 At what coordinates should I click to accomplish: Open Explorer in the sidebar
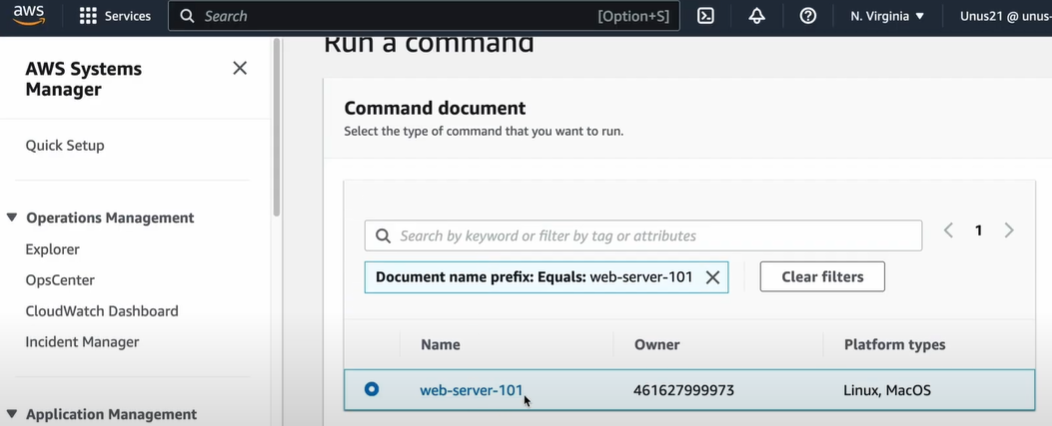(52, 250)
